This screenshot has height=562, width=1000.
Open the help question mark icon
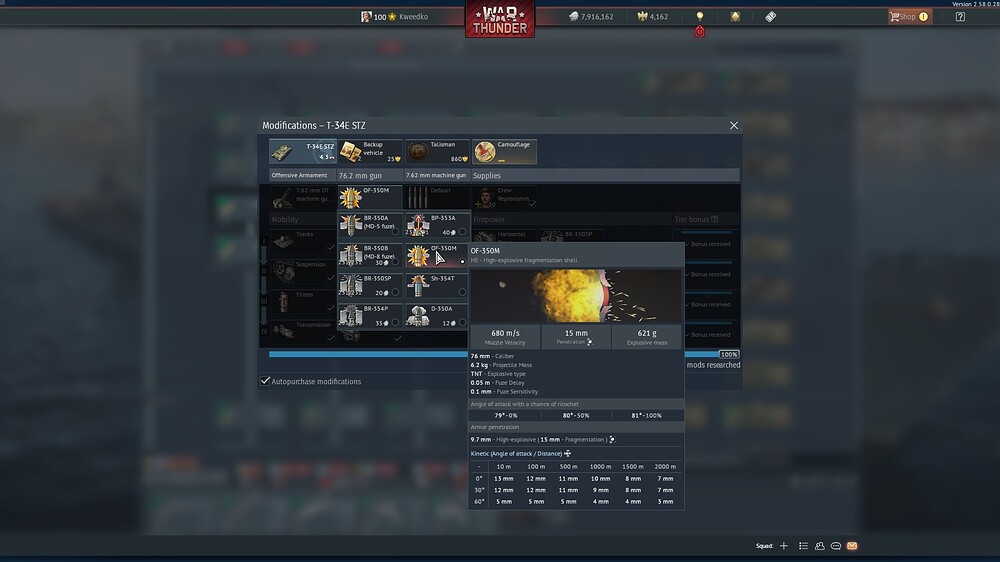(x=960, y=17)
